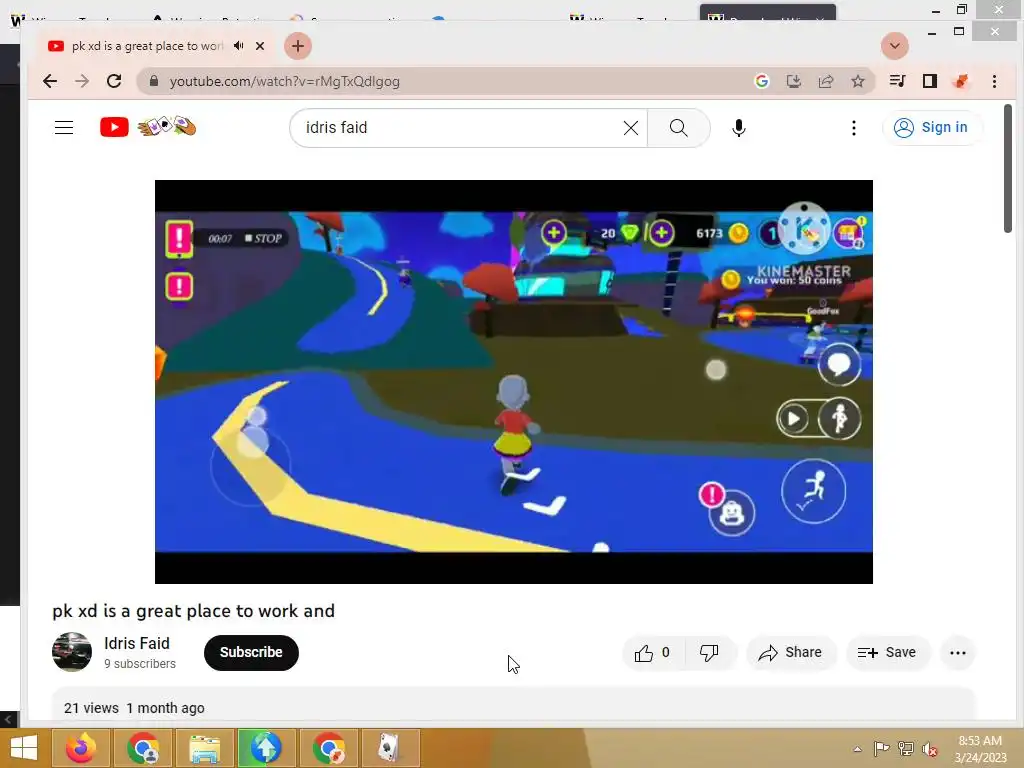Run search with the magnifier button
This screenshot has width=1024, height=768.
(679, 128)
